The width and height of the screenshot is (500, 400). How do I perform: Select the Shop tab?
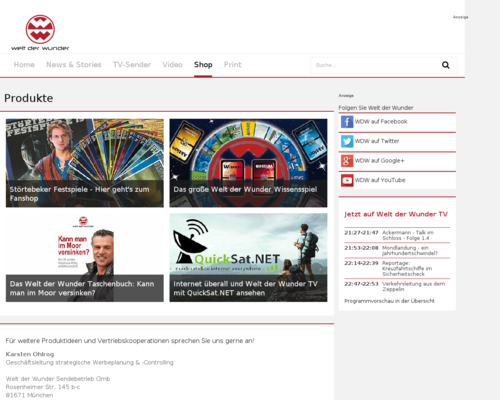(203, 65)
